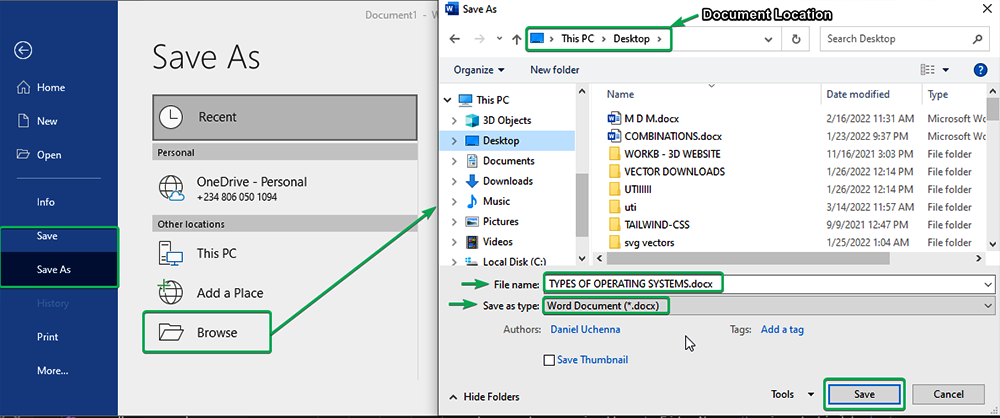The height and width of the screenshot is (418, 1000).
Task: Select the svg vectors folder
Action: [649, 243]
